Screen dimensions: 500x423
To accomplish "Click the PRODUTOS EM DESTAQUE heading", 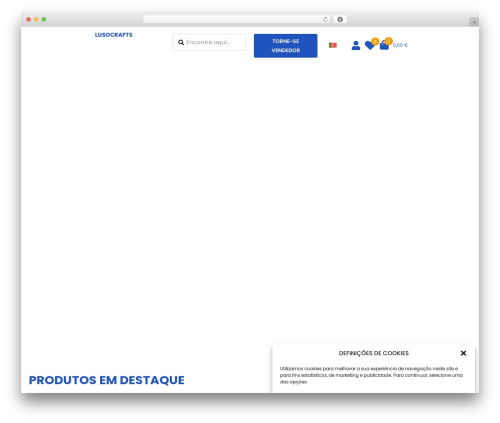I will tap(107, 380).
